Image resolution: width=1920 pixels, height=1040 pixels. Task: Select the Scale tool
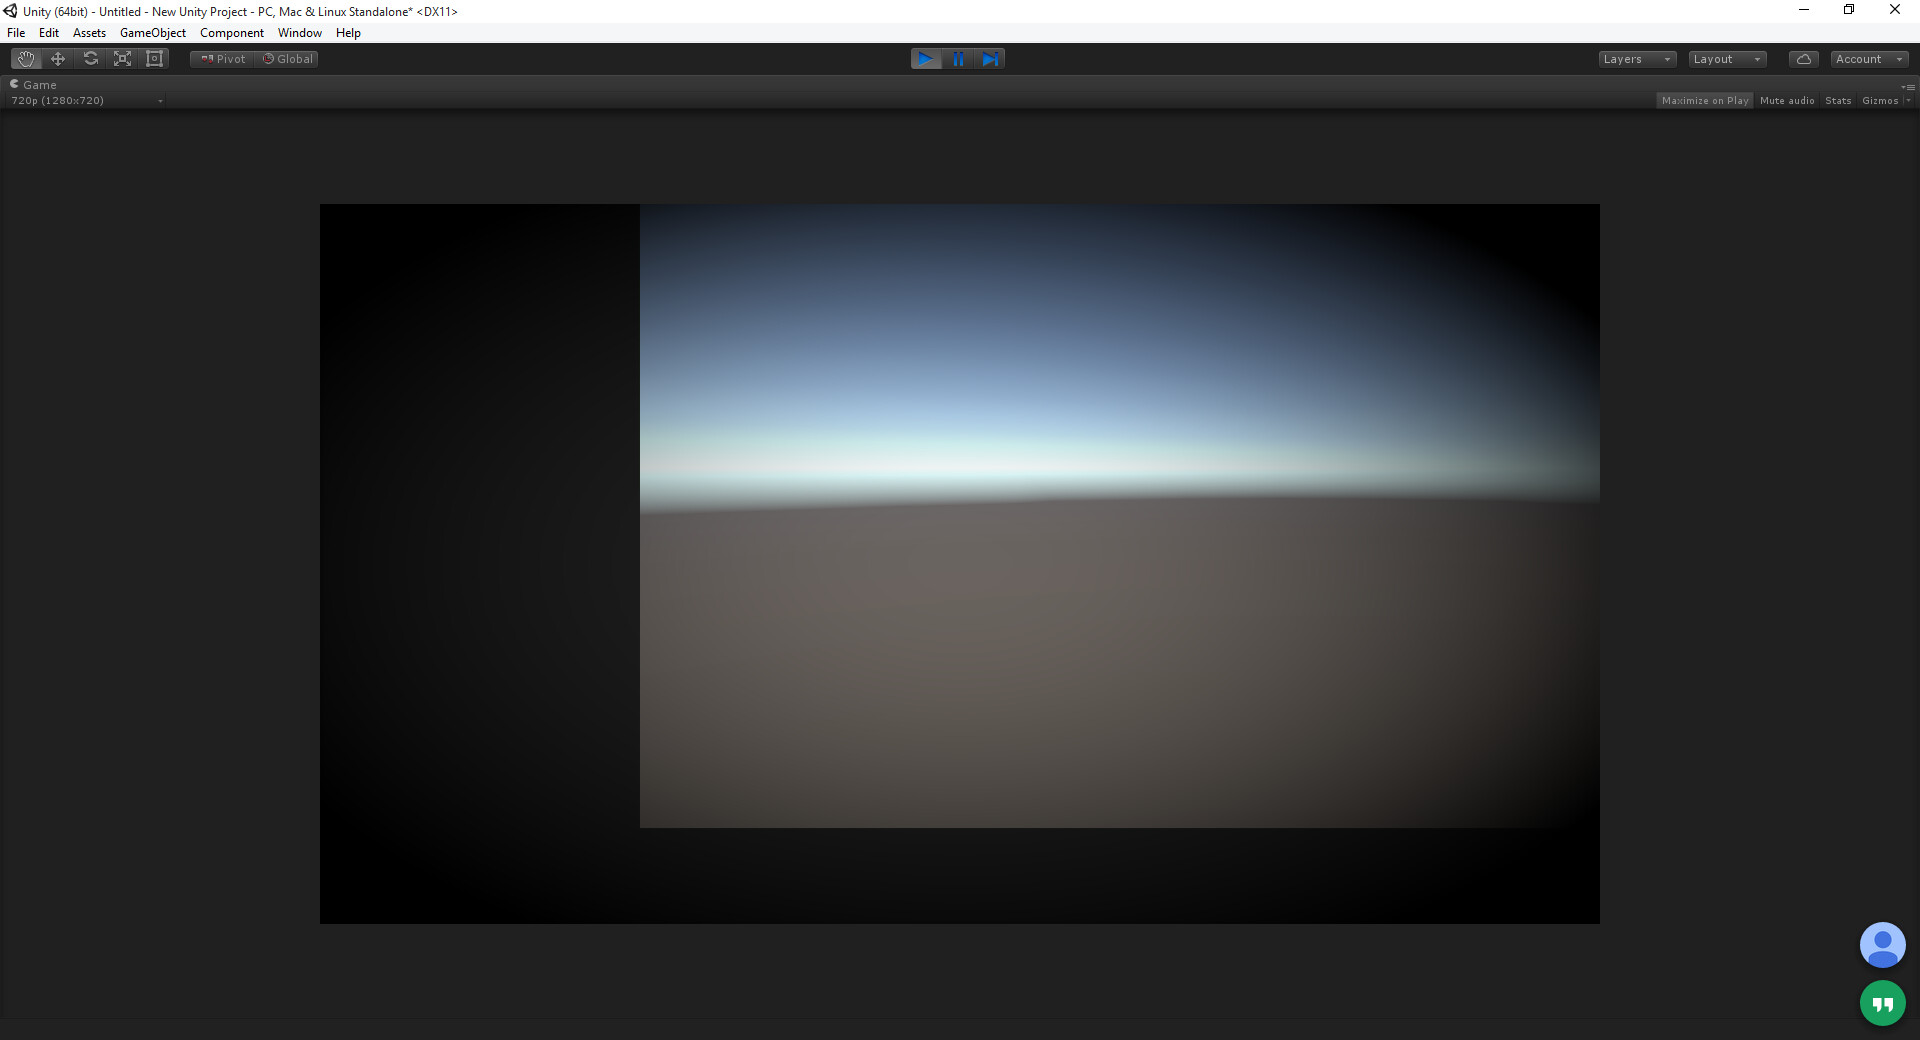(122, 59)
